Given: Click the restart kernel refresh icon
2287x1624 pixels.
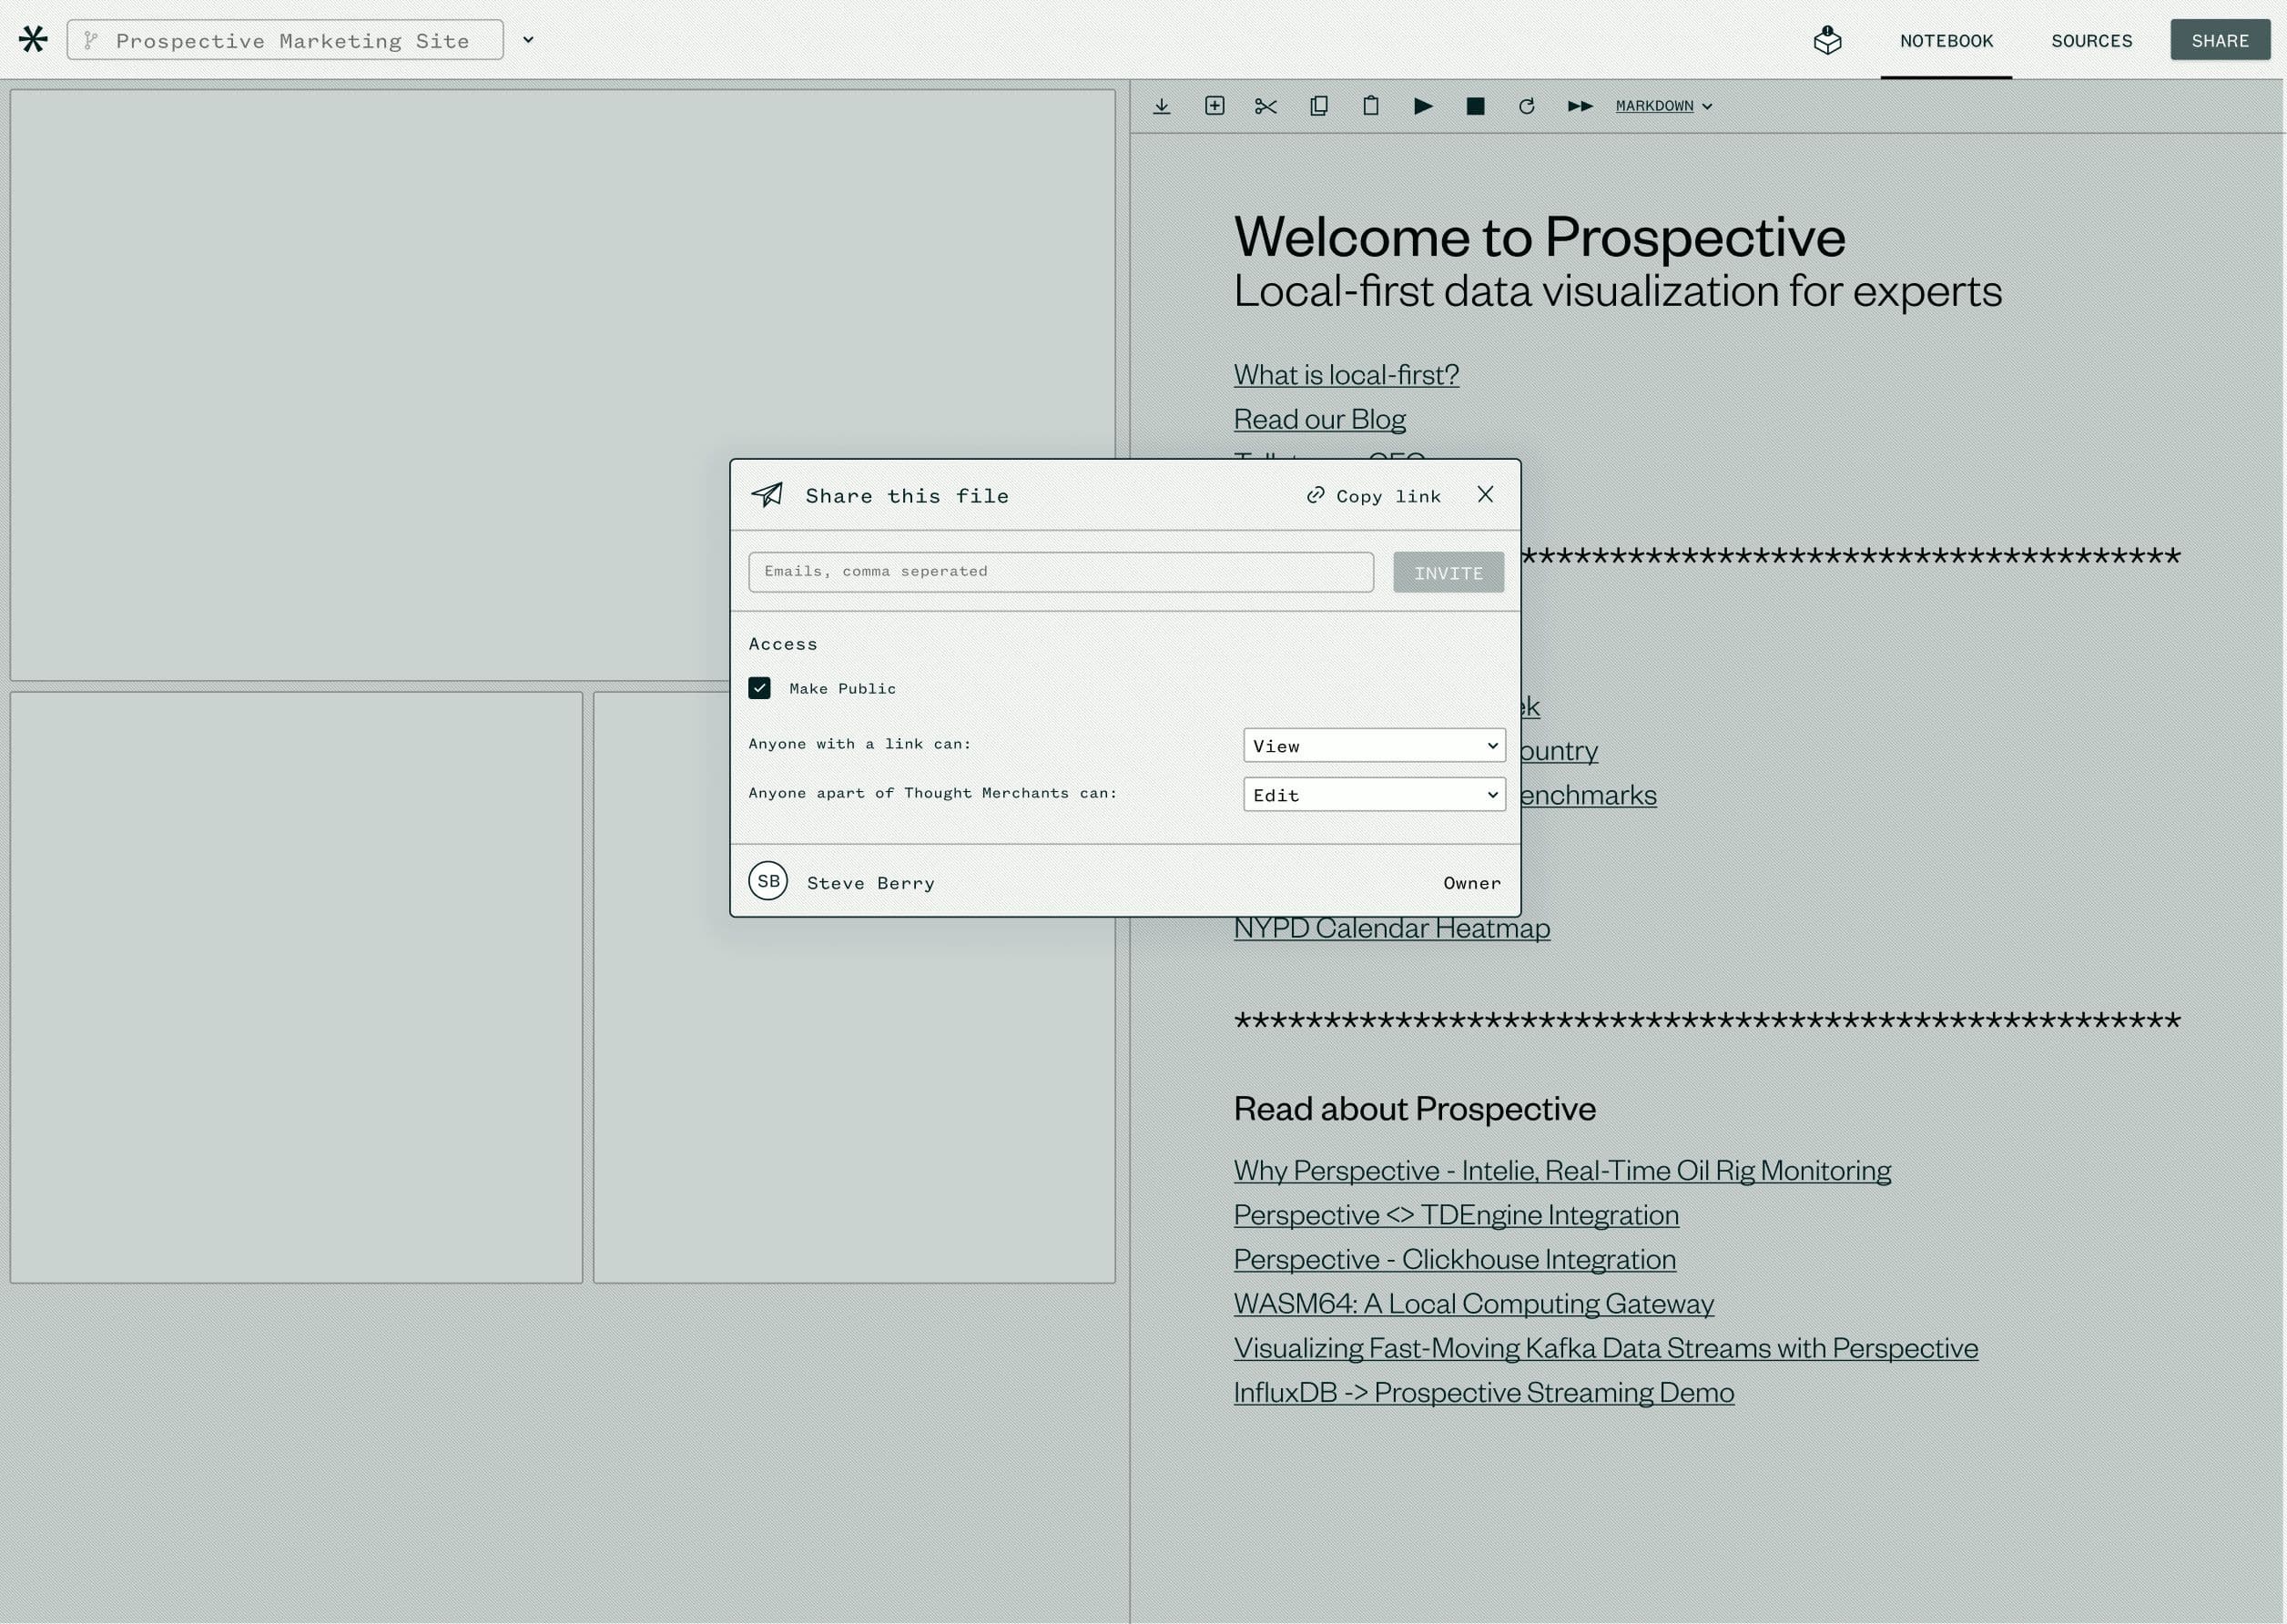Looking at the screenshot, I should pos(1526,106).
